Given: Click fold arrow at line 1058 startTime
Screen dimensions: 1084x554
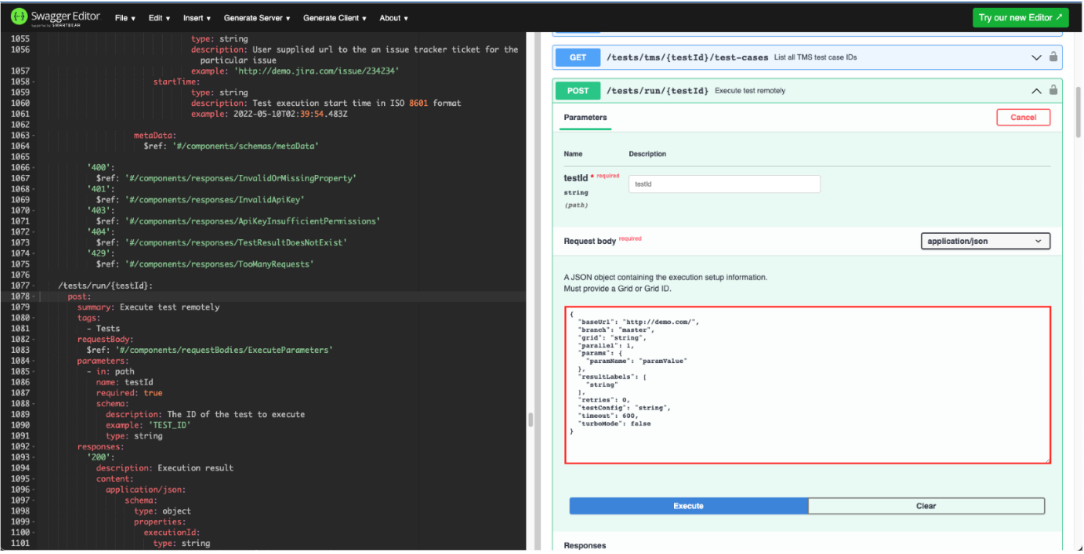Looking at the screenshot, I should coord(33,82).
